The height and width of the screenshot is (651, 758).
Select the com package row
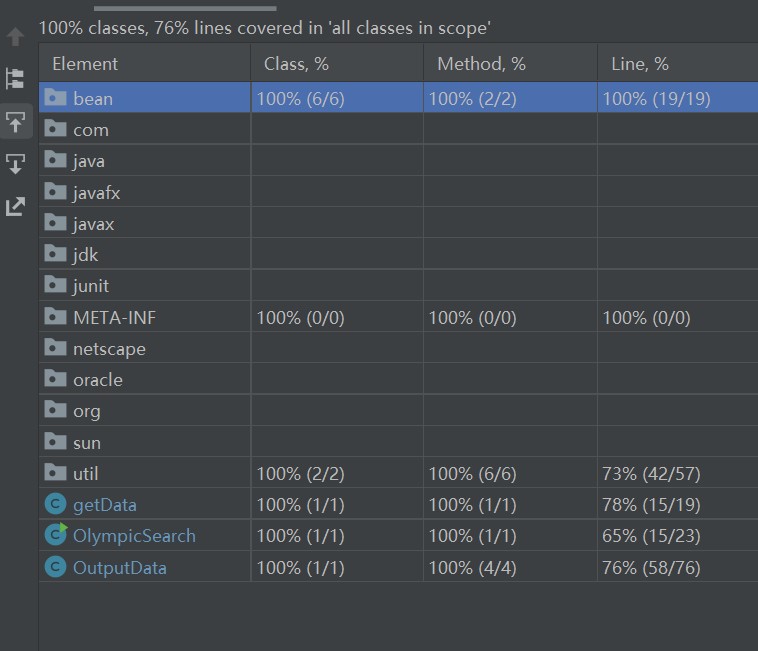(398, 129)
